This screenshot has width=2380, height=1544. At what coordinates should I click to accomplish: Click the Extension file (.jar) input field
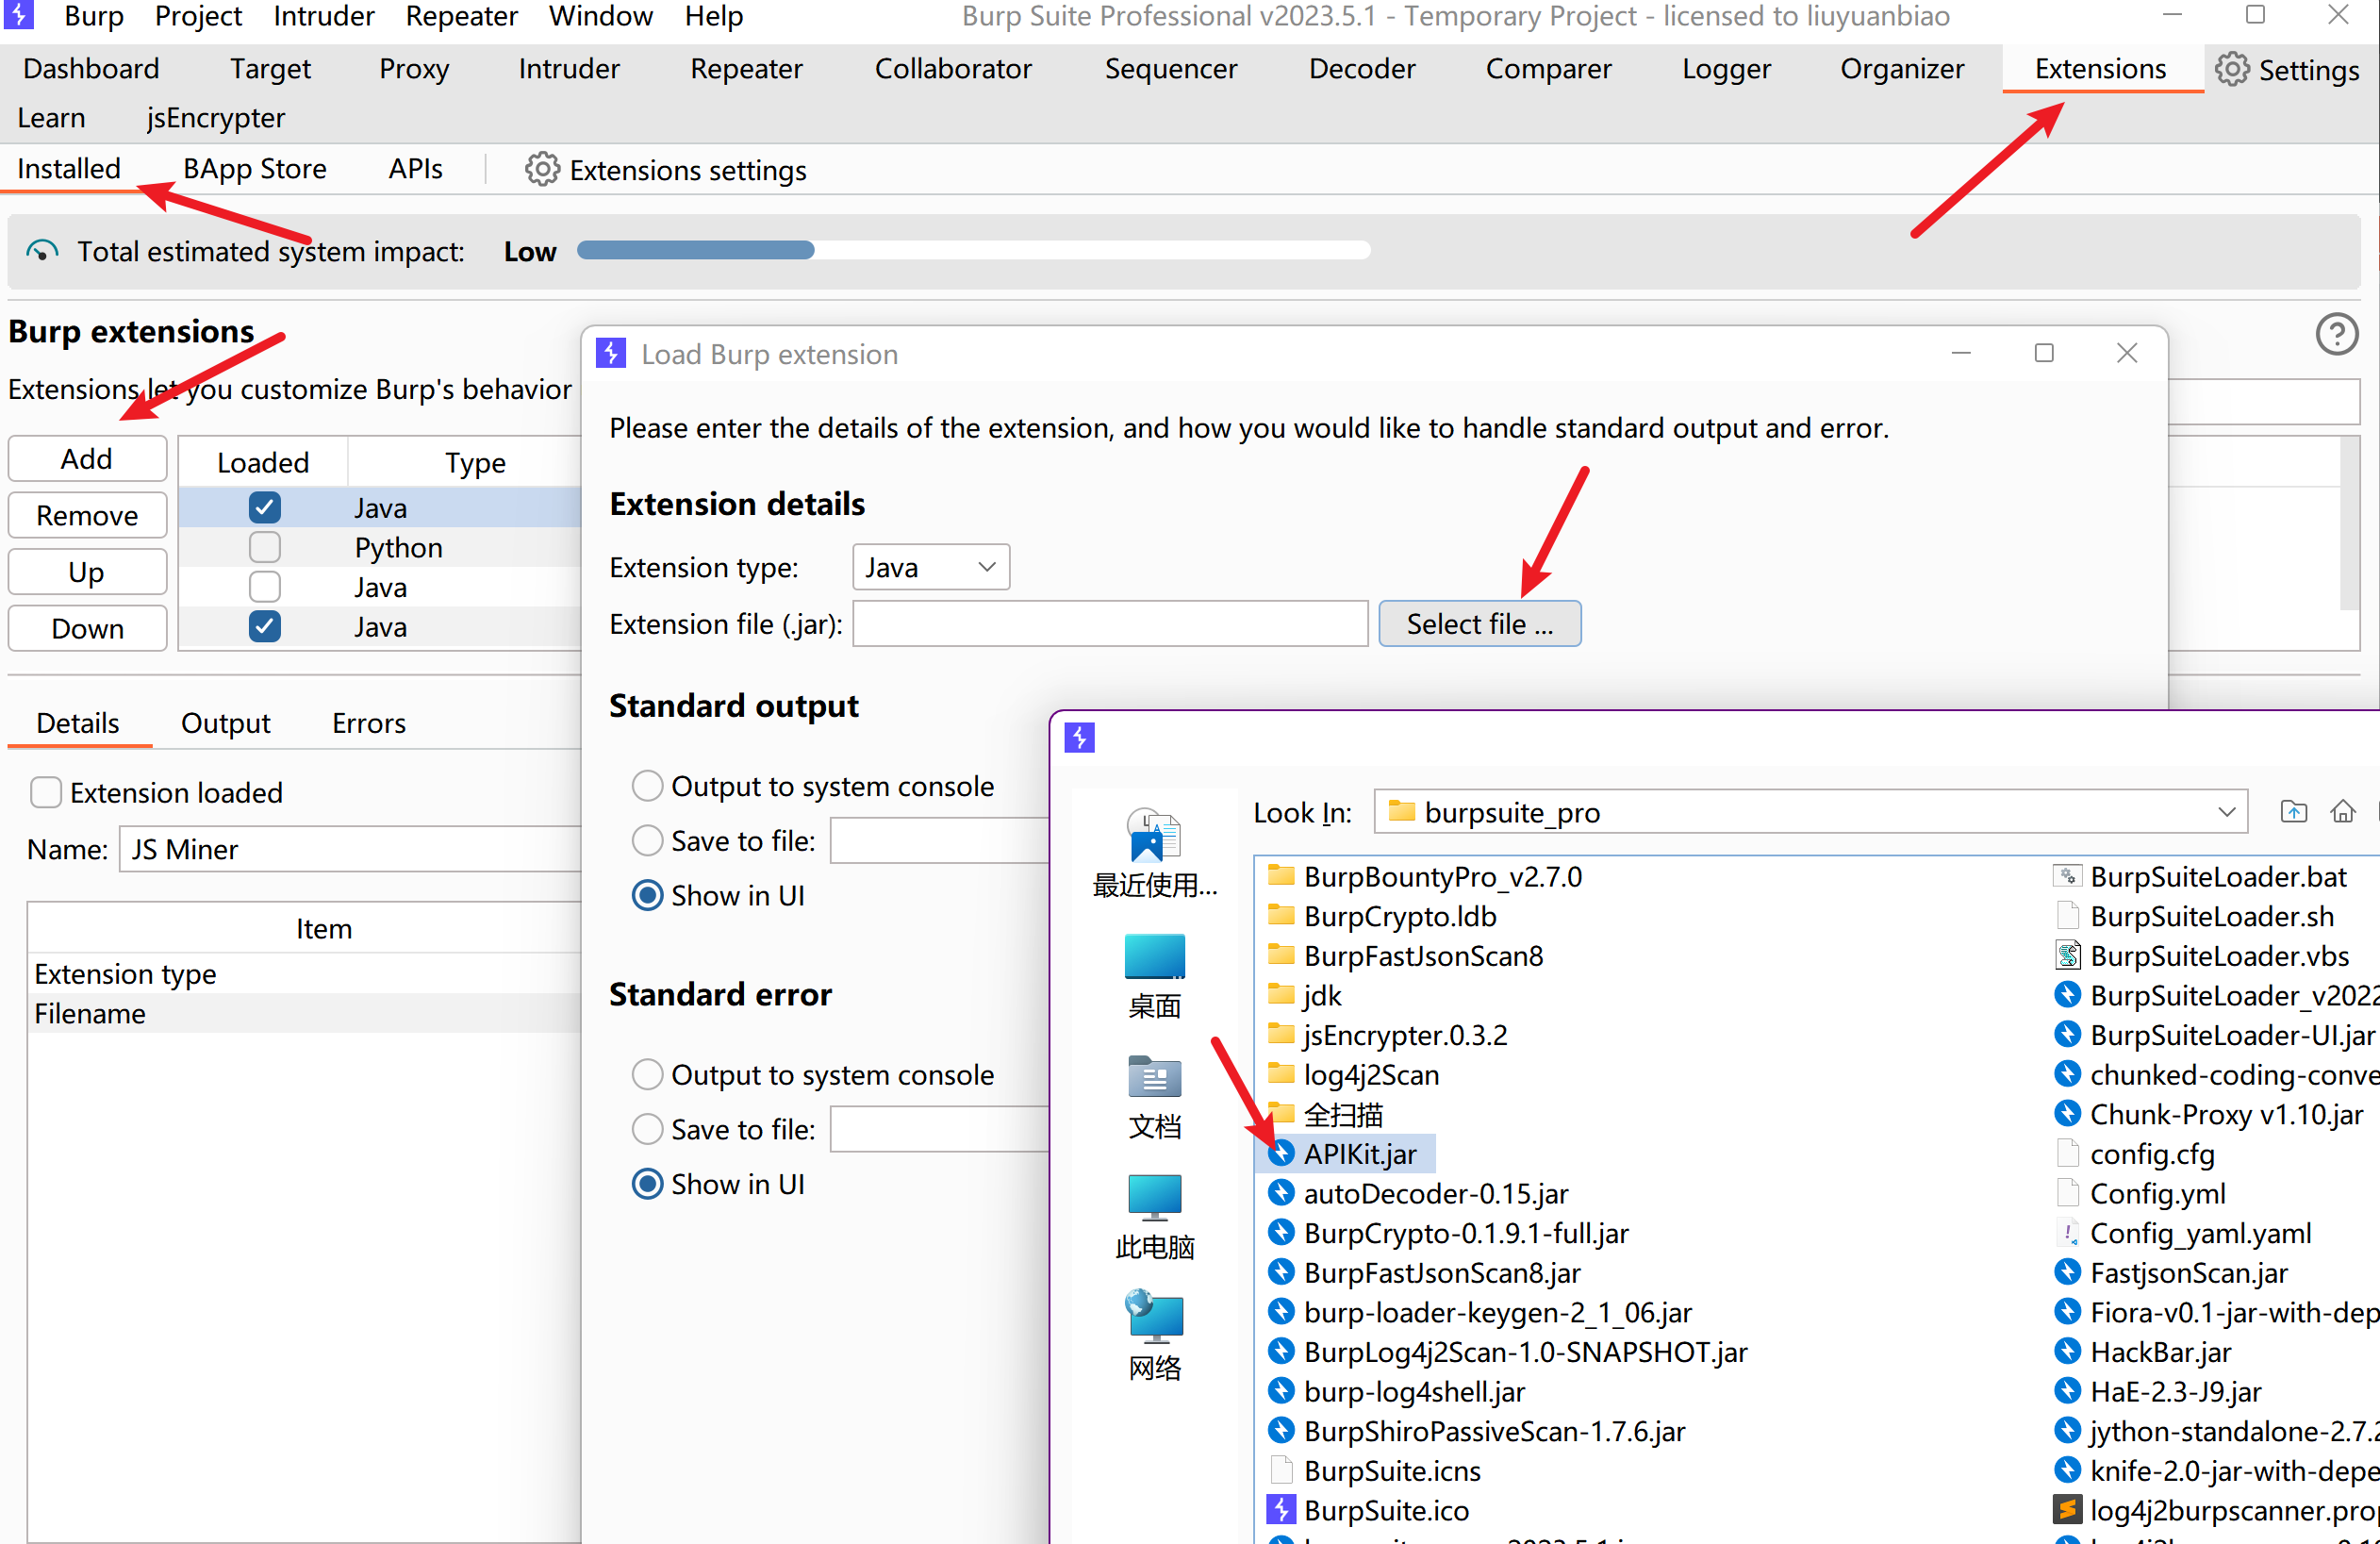1109,624
